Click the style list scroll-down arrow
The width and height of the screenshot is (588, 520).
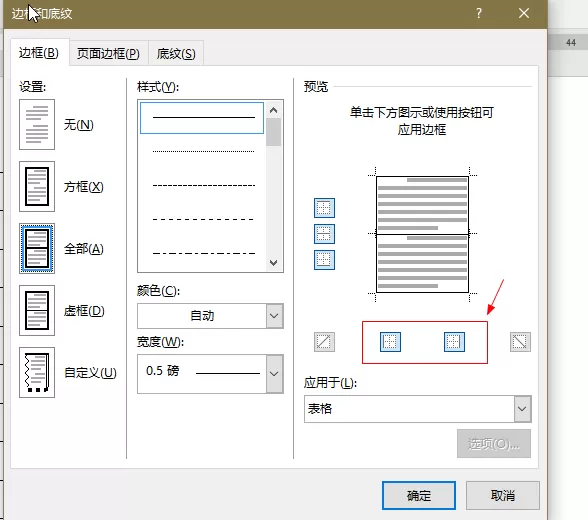(x=273, y=262)
